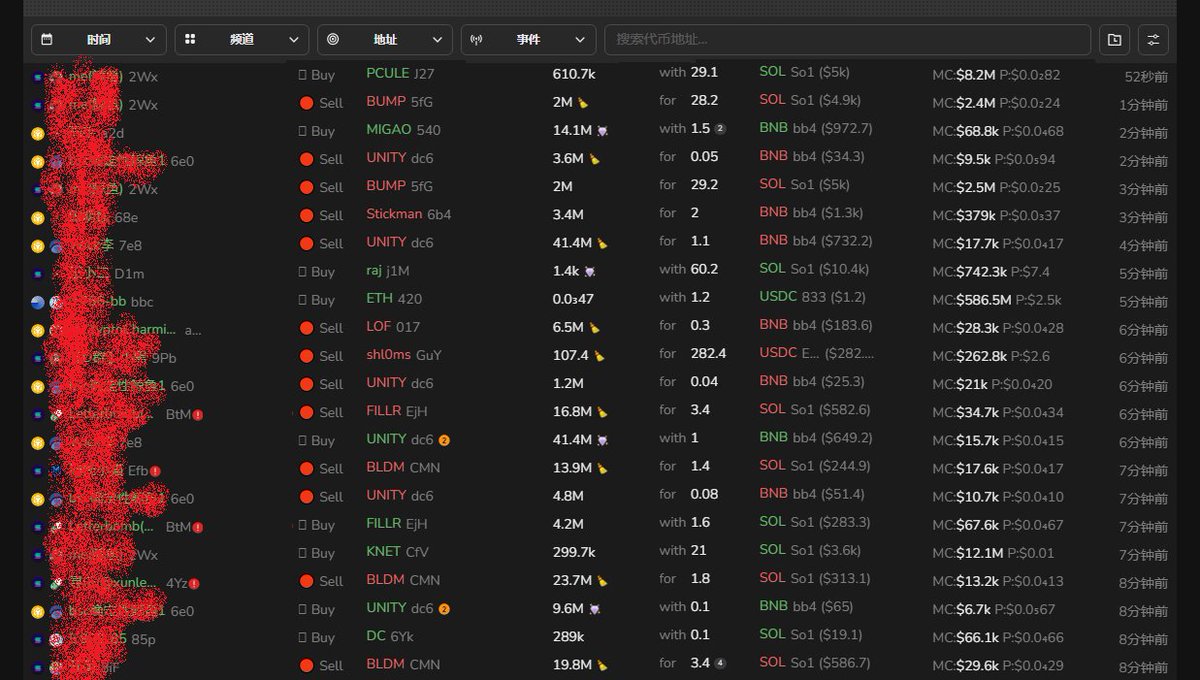1200x680 pixels.
Task: Click MC:$12.1M market cap value
Action: click(968, 553)
